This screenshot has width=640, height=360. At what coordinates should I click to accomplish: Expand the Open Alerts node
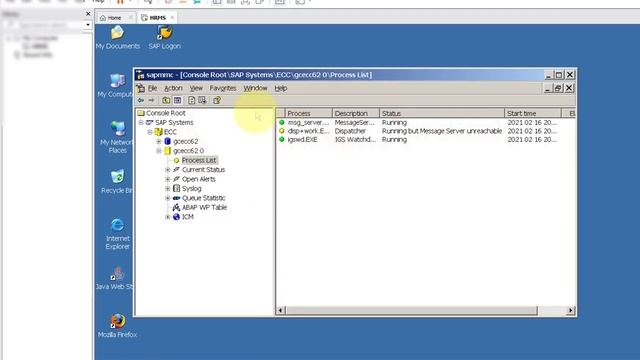168,179
